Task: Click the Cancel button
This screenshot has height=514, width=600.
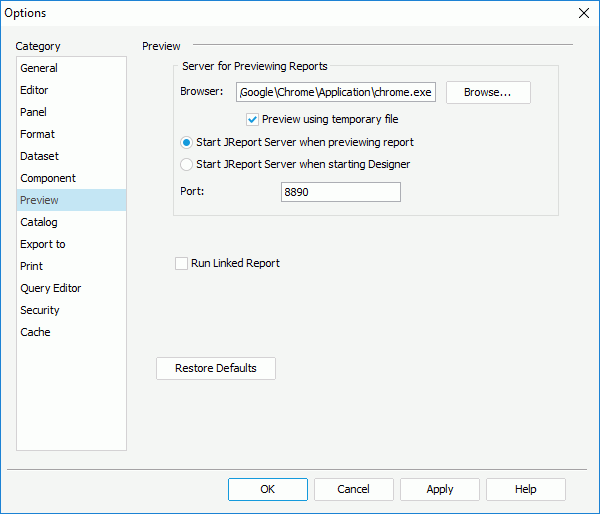Action: pyautogui.click(x=354, y=489)
